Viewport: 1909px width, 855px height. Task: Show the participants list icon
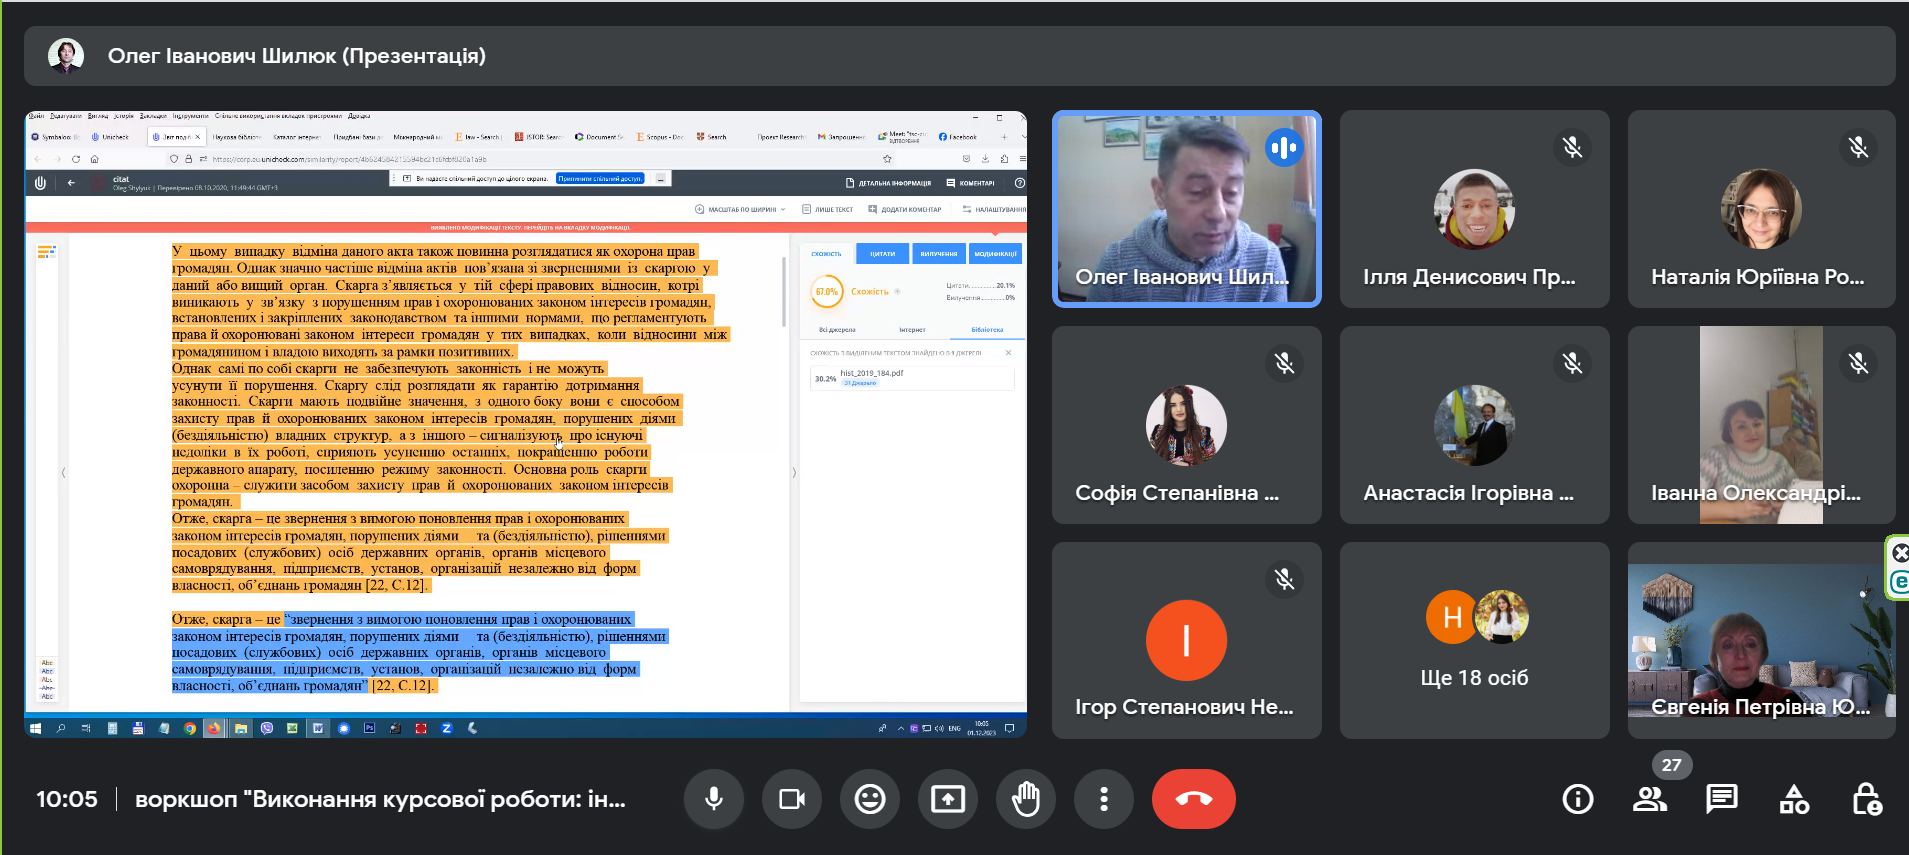(x=1650, y=799)
